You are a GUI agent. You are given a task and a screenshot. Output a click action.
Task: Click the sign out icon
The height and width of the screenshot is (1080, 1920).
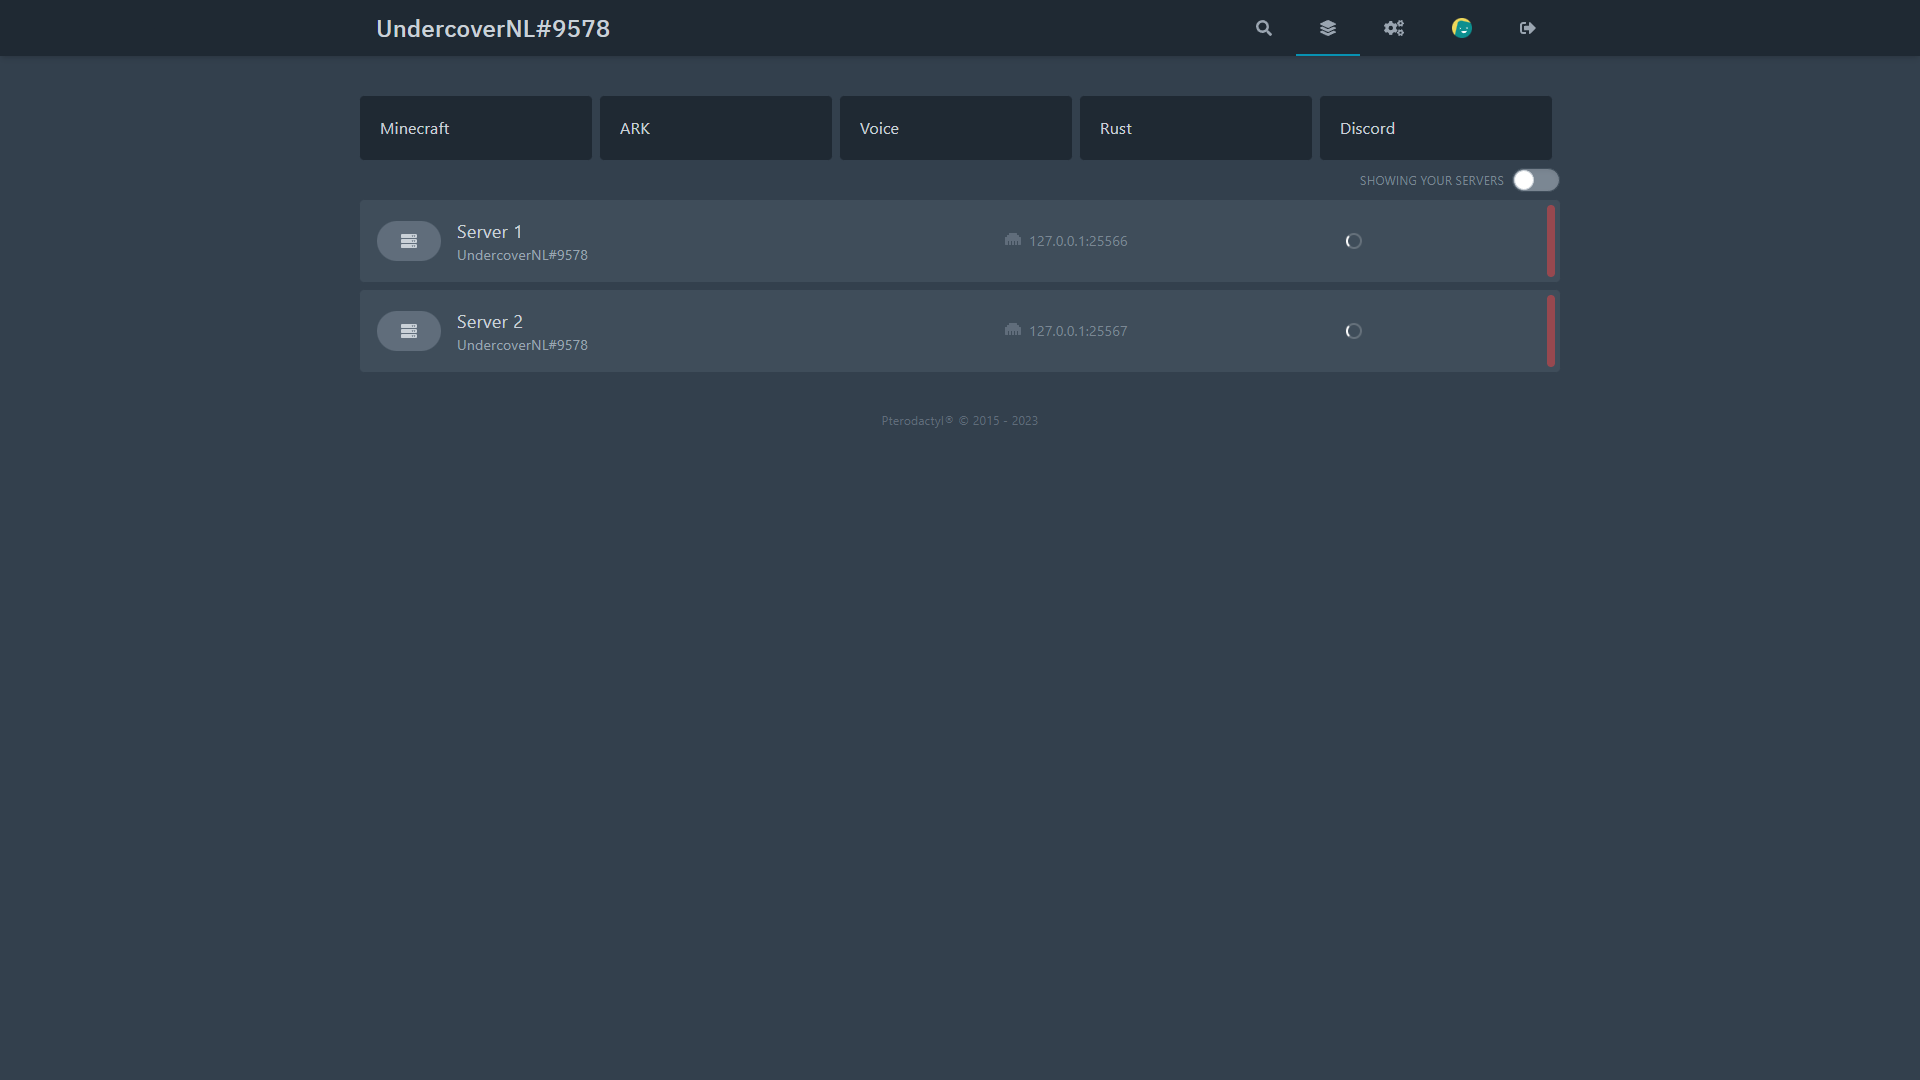click(1527, 28)
